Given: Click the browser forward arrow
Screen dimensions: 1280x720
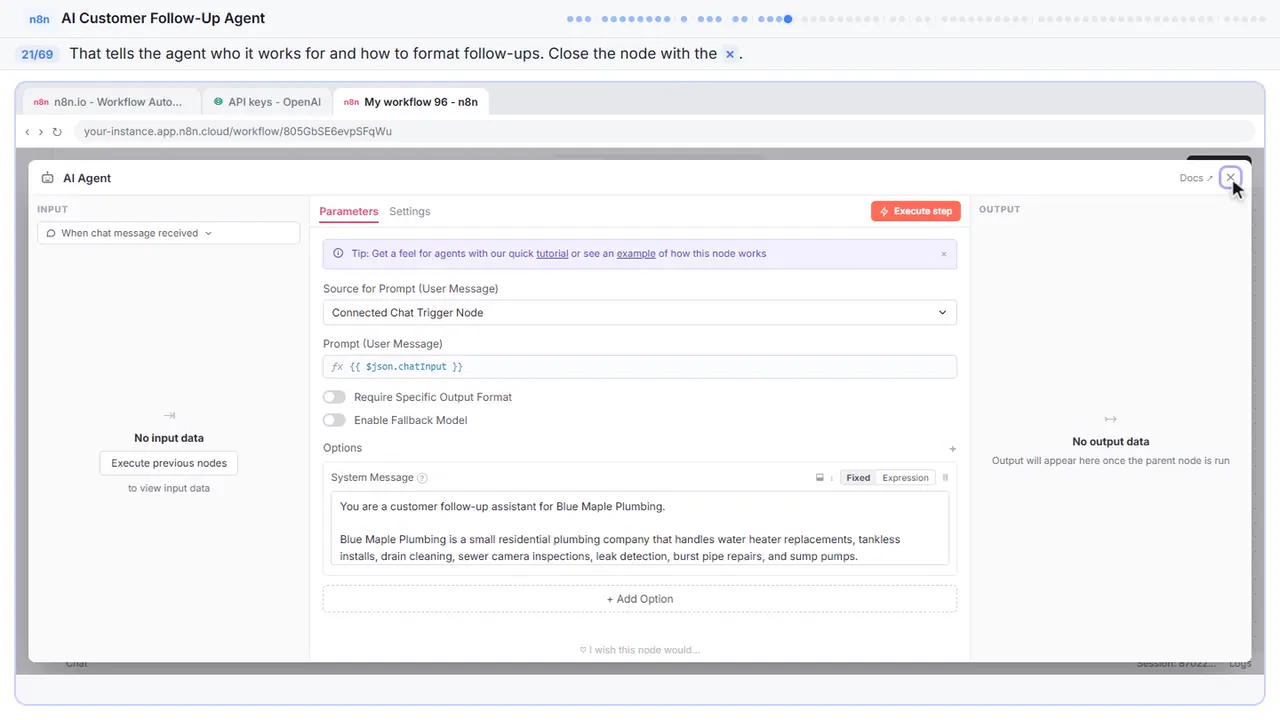Looking at the screenshot, I should pyautogui.click(x=41, y=132).
